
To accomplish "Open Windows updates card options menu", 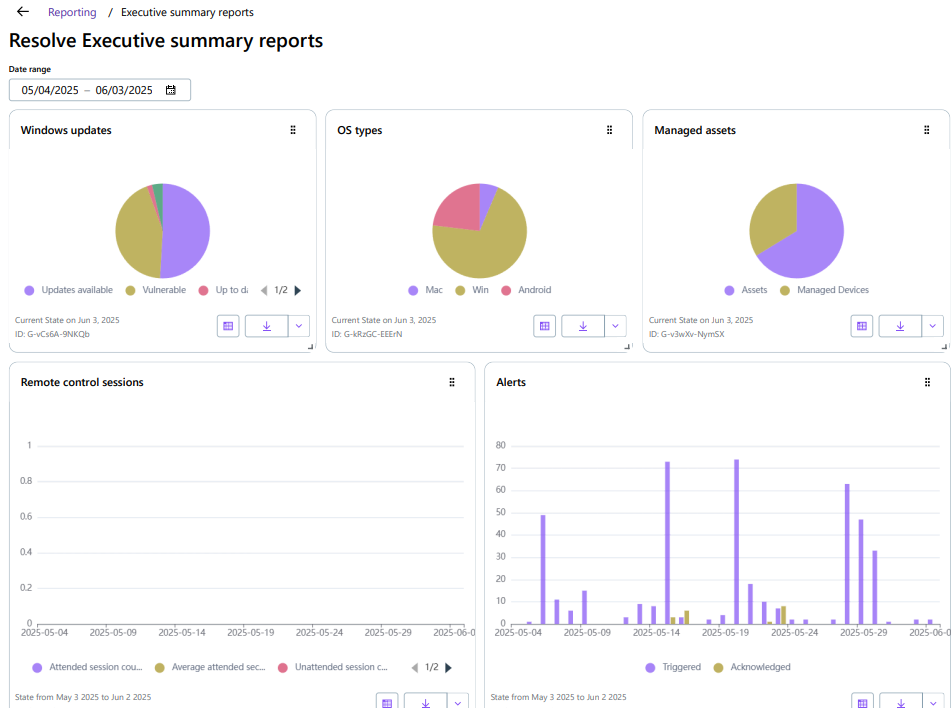I will 293,130.
